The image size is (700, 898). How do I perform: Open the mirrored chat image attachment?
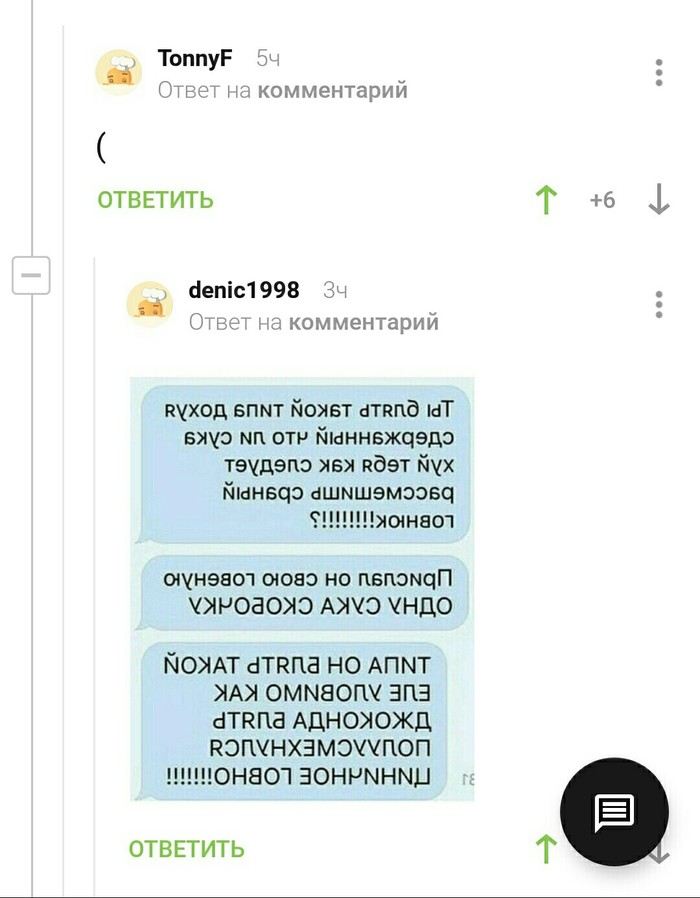[x=302, y=588]
